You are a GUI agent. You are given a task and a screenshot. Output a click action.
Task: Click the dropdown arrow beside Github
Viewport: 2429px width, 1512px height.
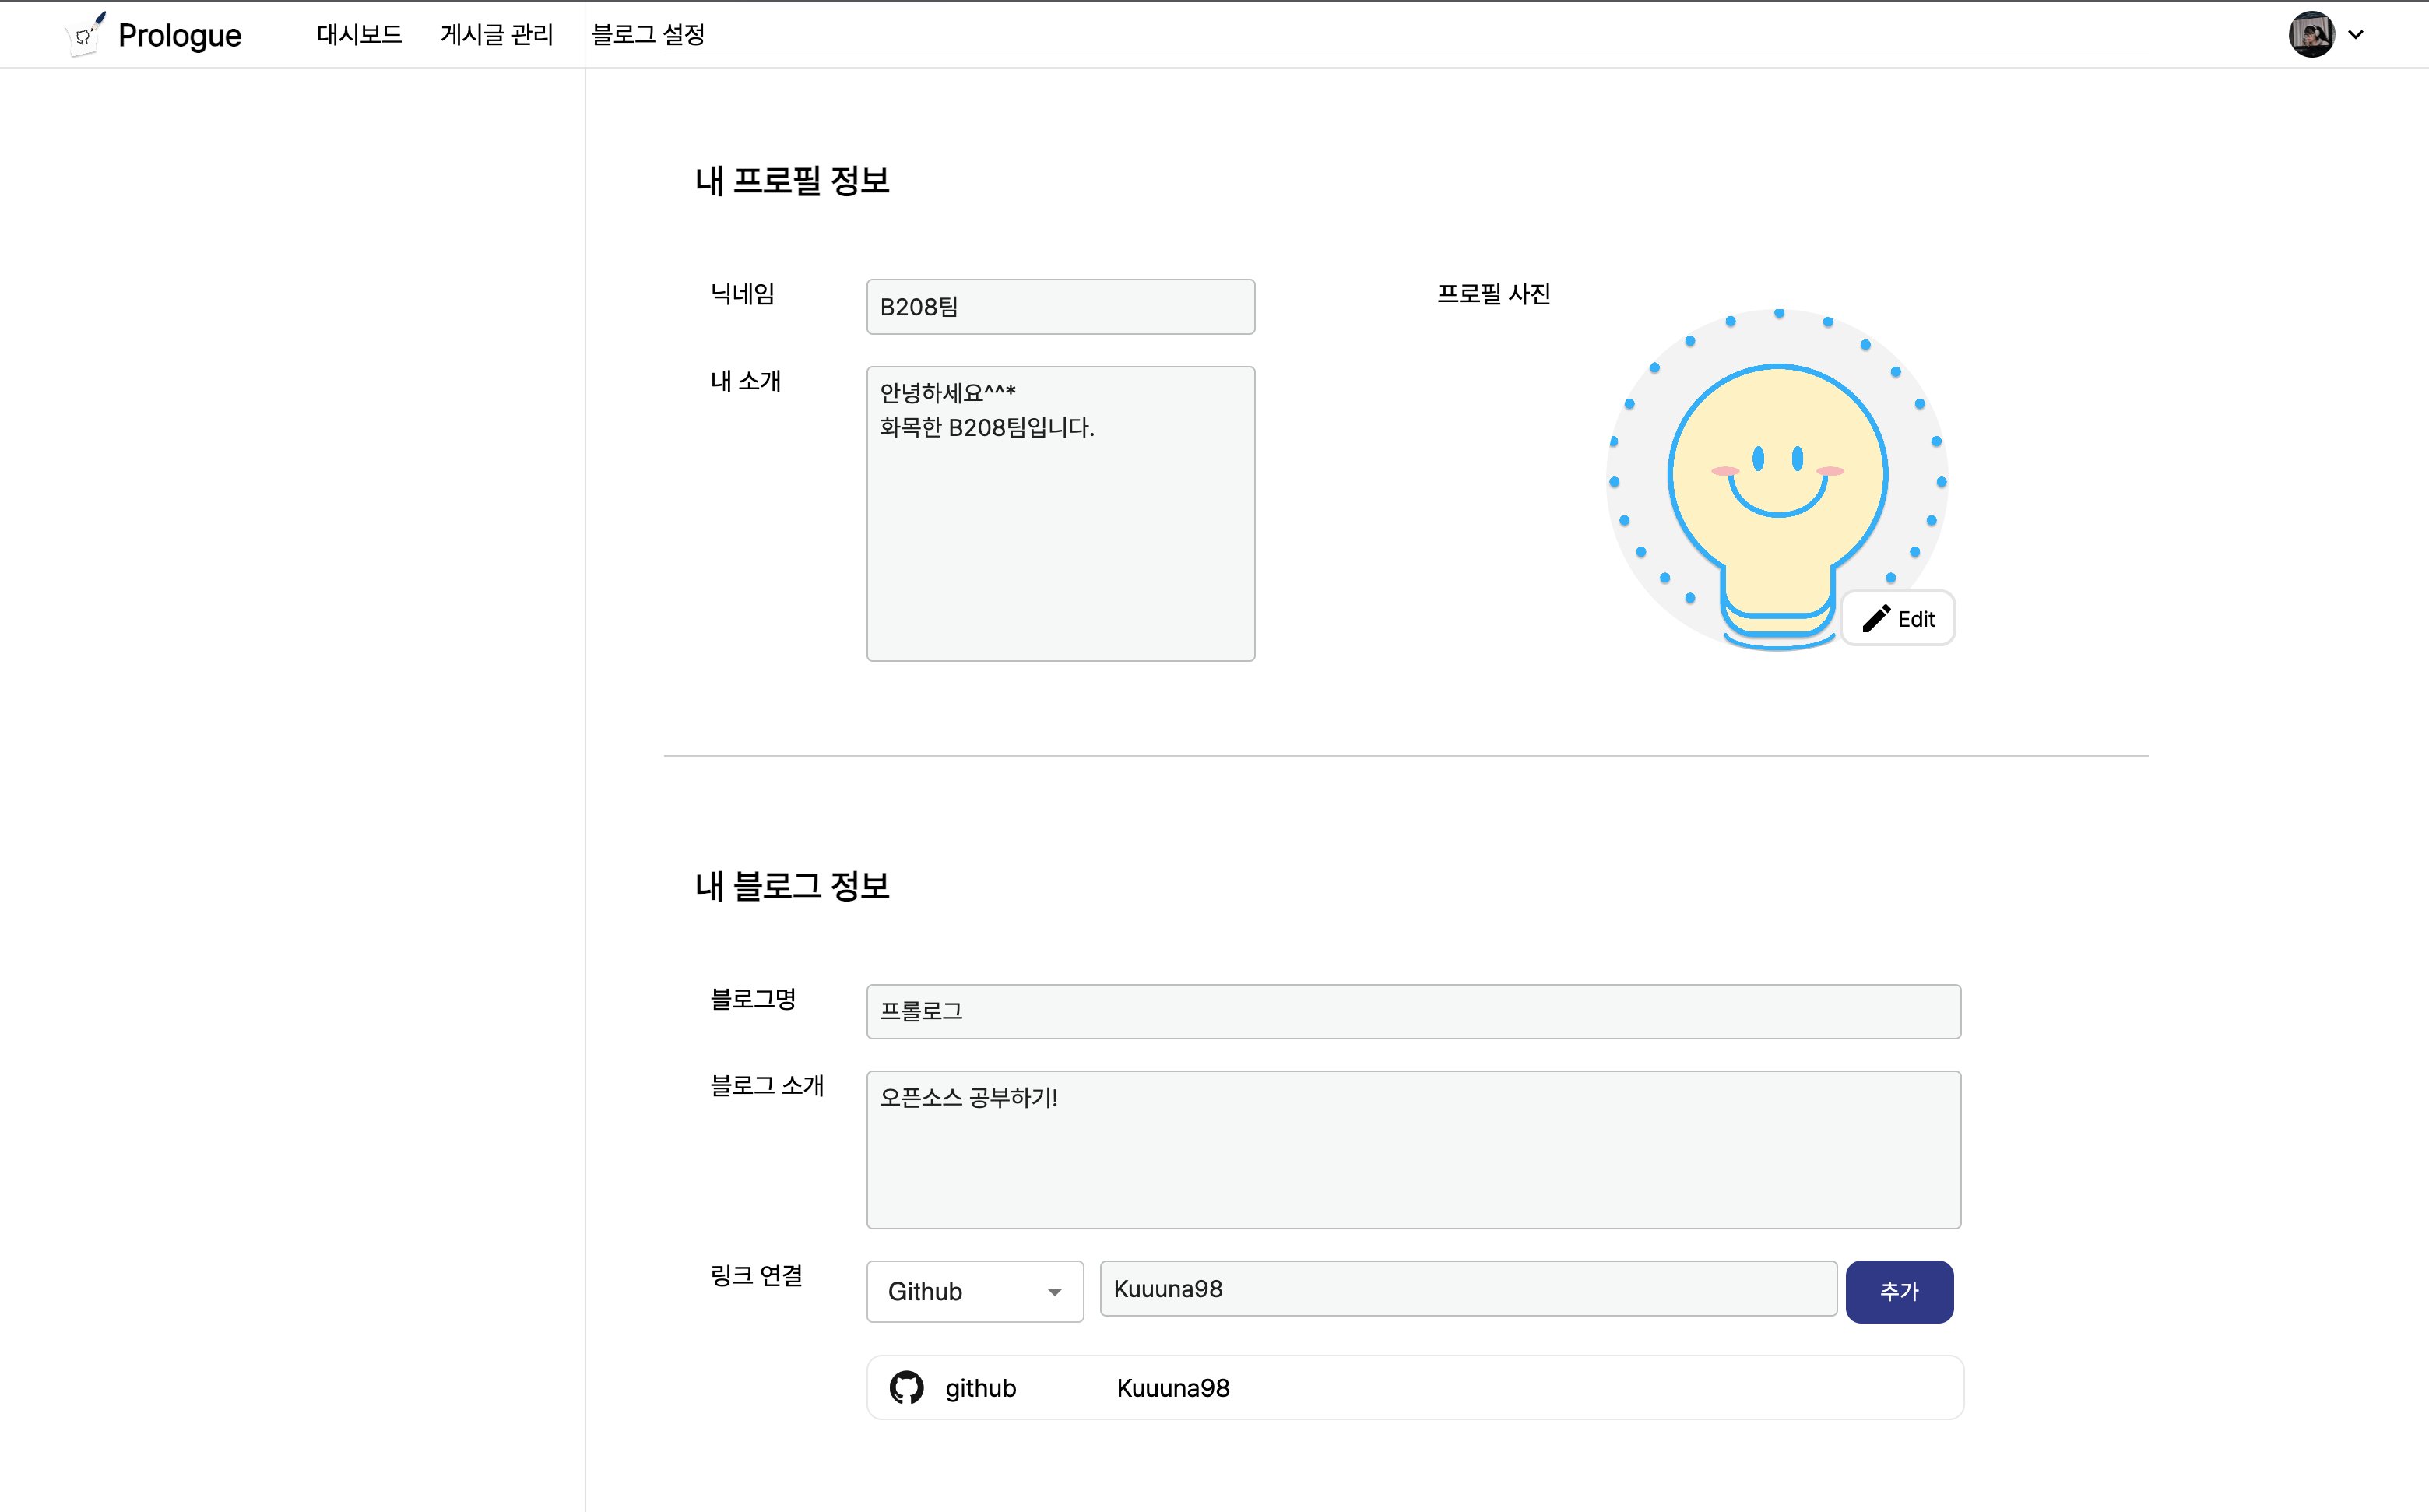1054,1292
